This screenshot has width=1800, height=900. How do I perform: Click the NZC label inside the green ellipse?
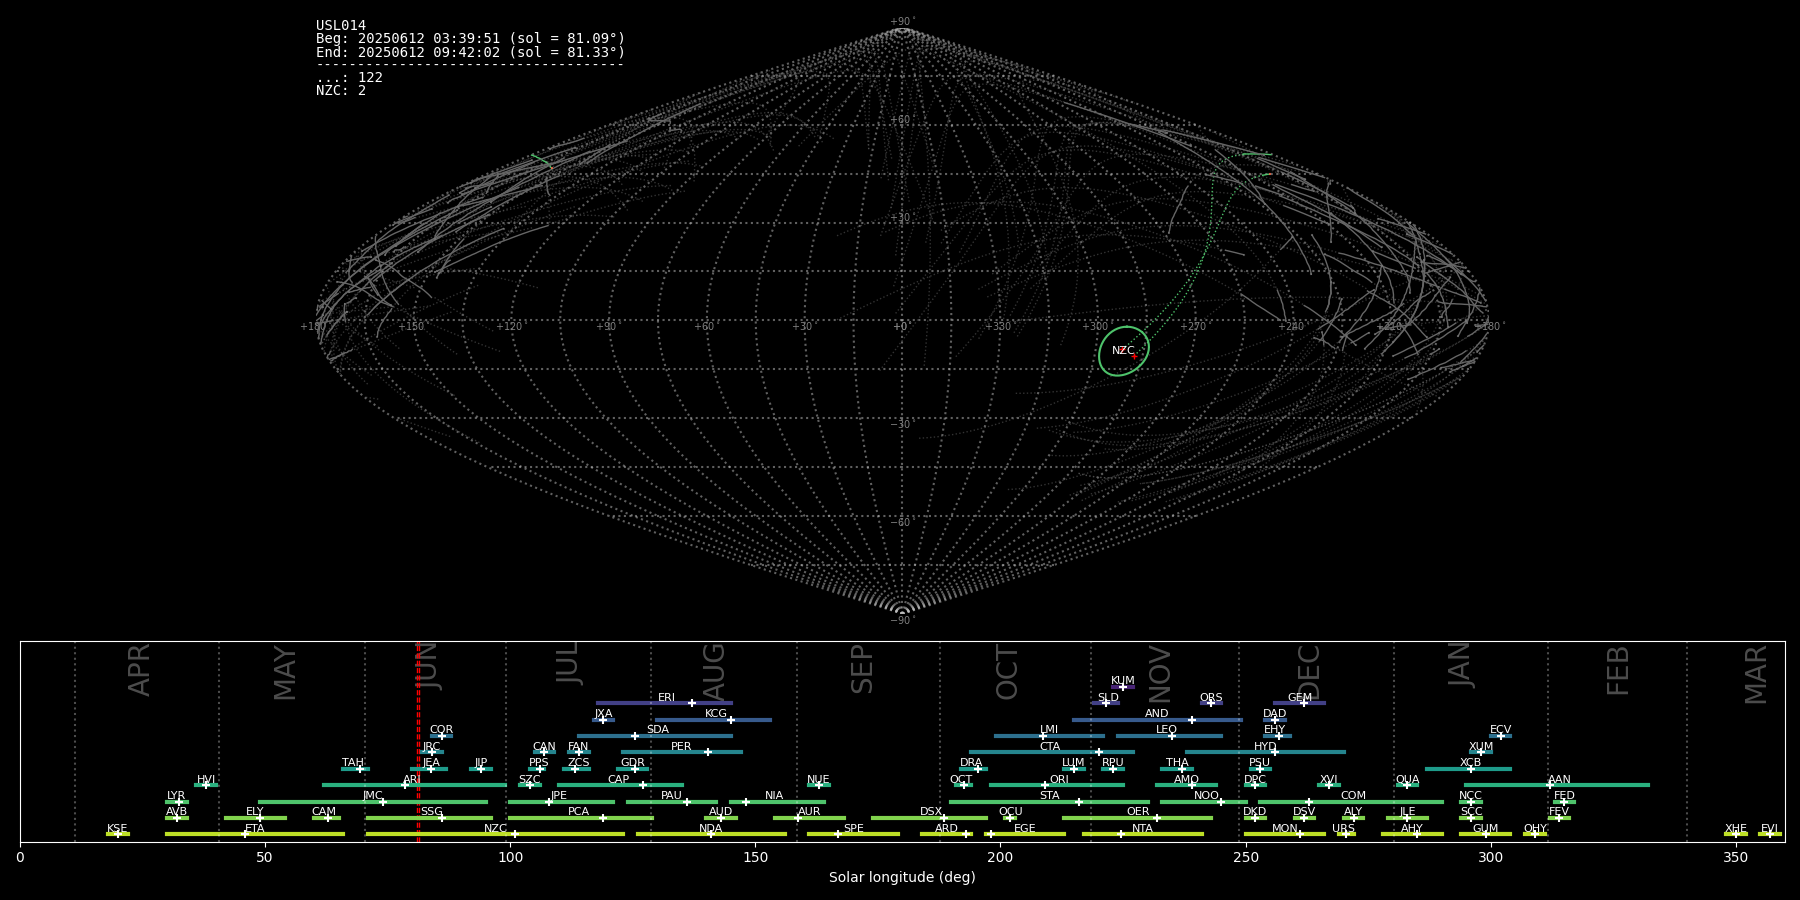pyautogui.click(x=1123, y=351)
